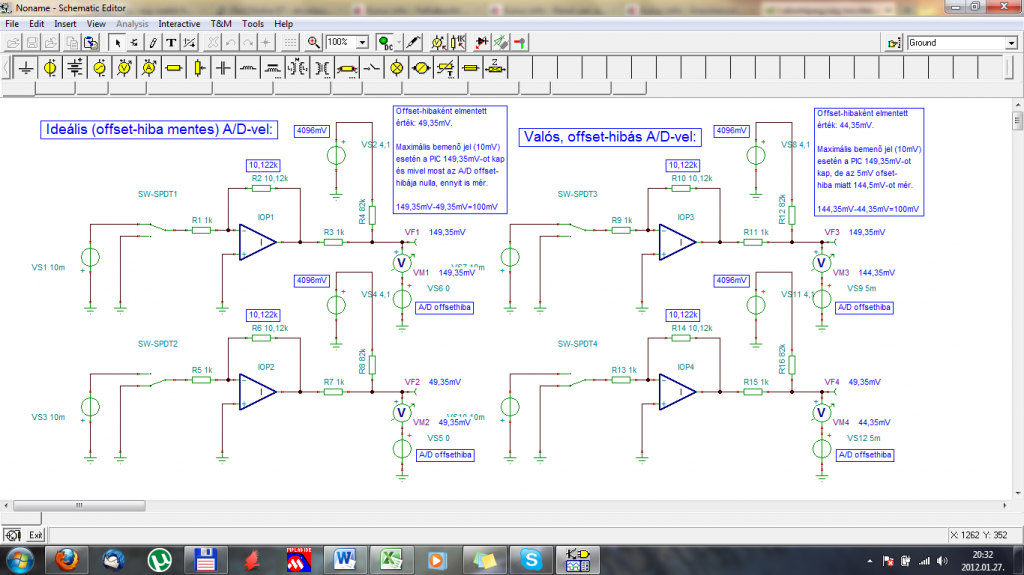The width and height of the screenshot is (1024, 575).
Task: Toggle DC interactive mode button
Action: (385, 42)
